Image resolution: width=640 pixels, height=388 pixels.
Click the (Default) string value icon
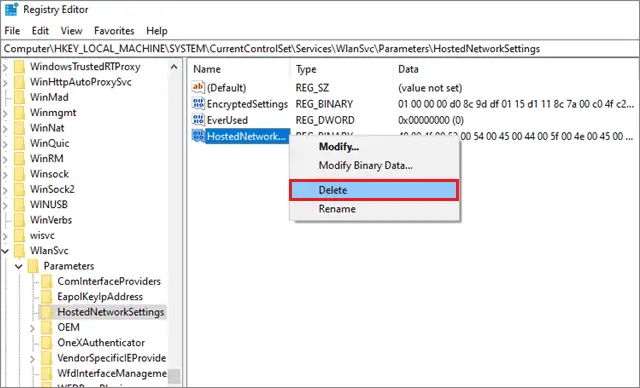198,87
